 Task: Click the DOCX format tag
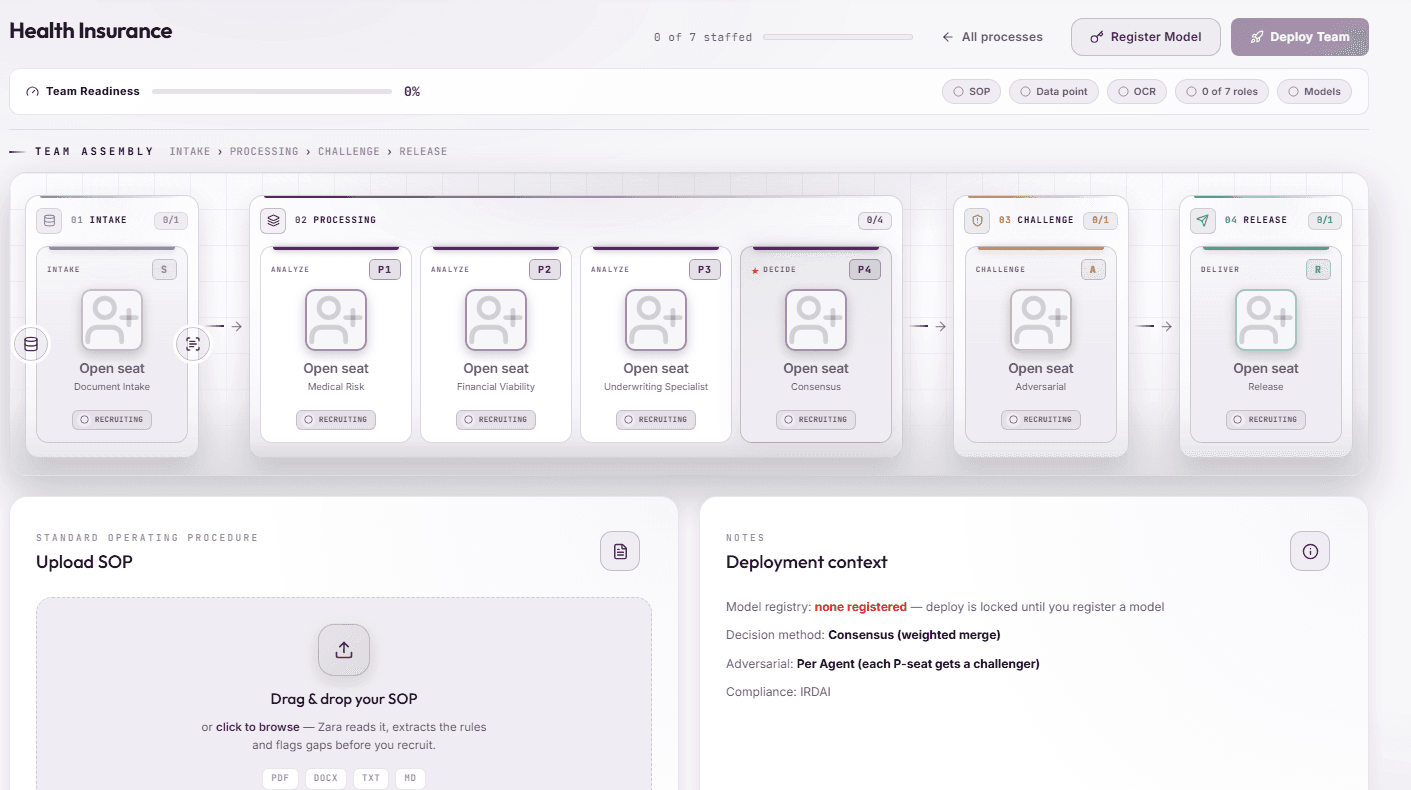(326, 778)
